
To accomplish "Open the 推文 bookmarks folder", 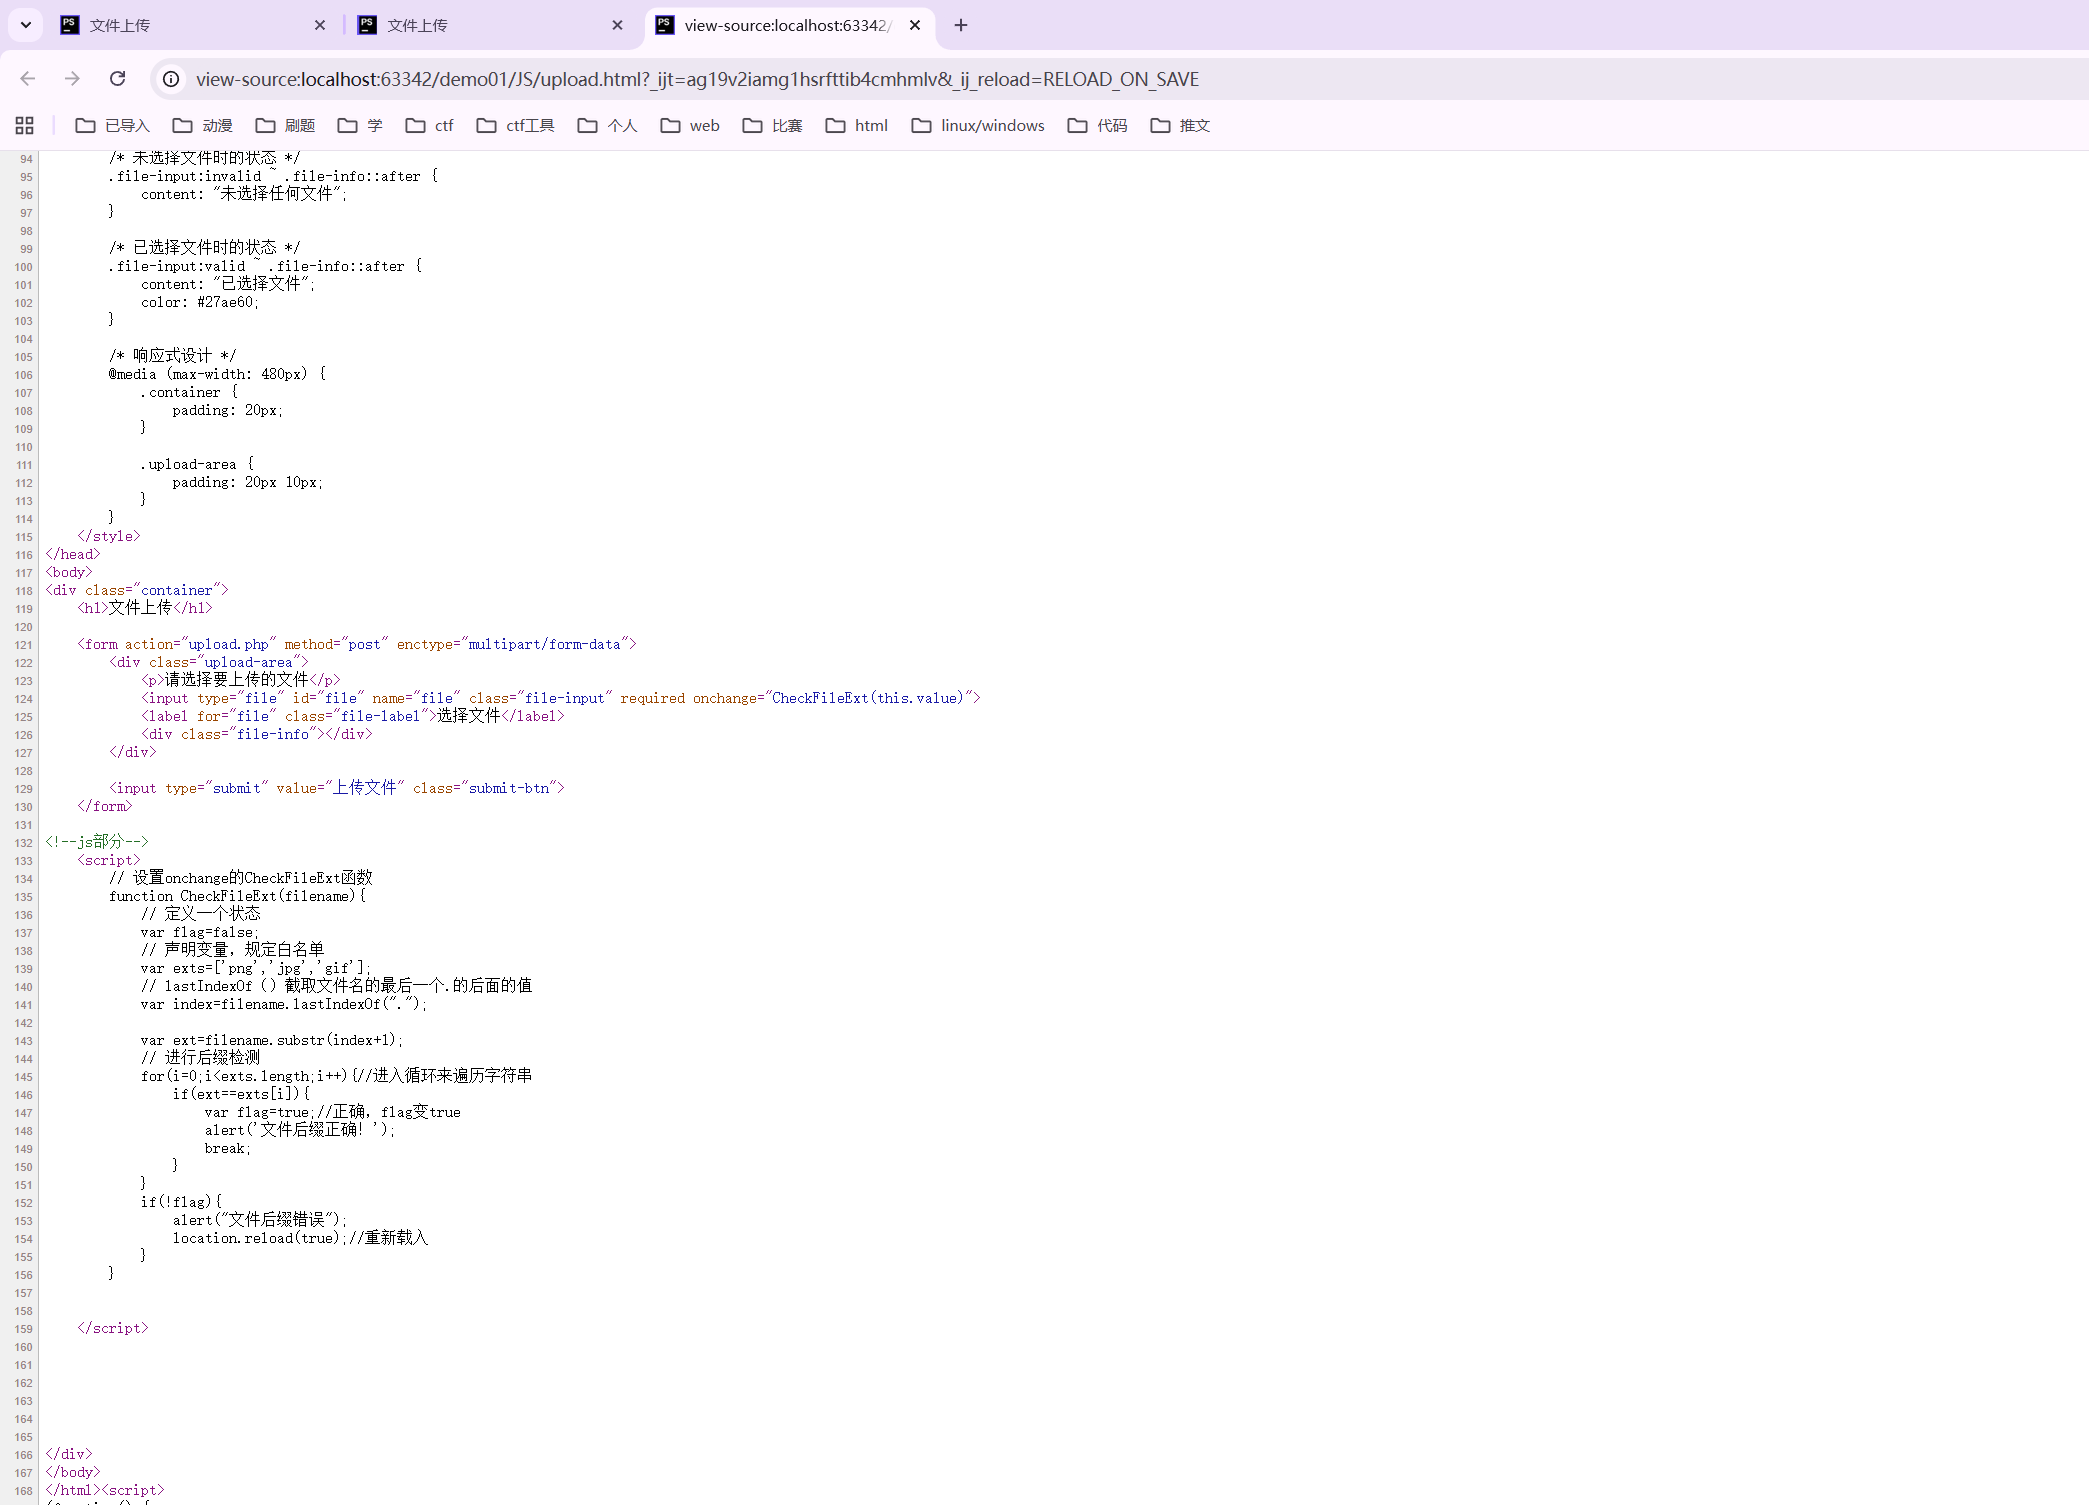I will coord(1193,125).
